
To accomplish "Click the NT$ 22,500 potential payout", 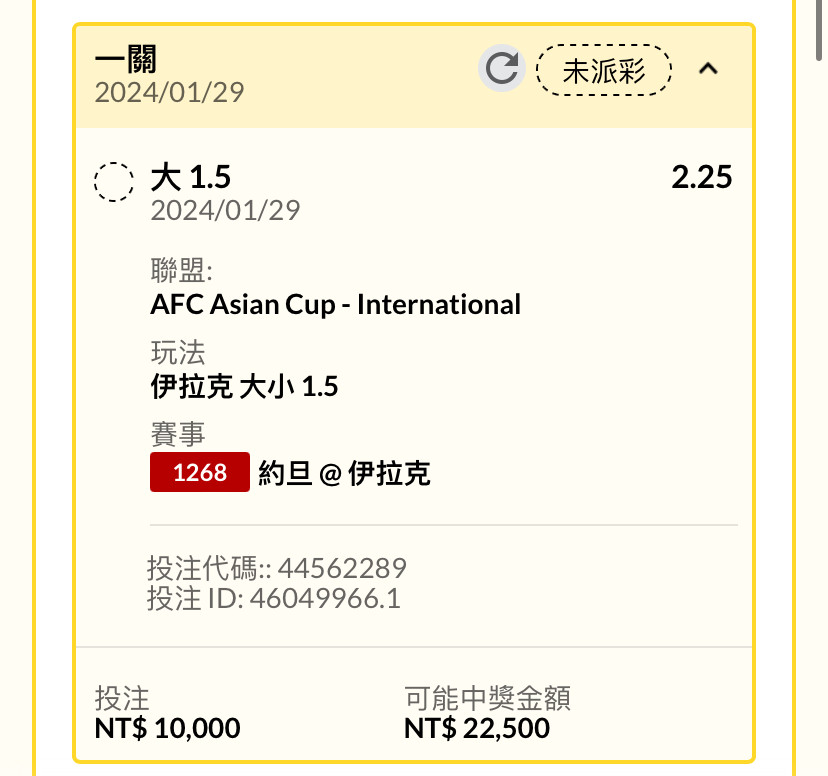I will tap(476, 728).
